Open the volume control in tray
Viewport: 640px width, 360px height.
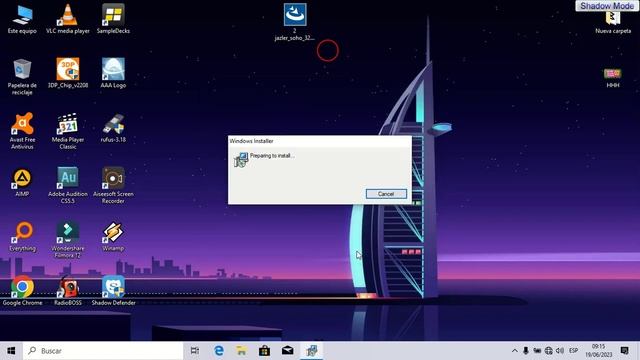tap(560, 351)
